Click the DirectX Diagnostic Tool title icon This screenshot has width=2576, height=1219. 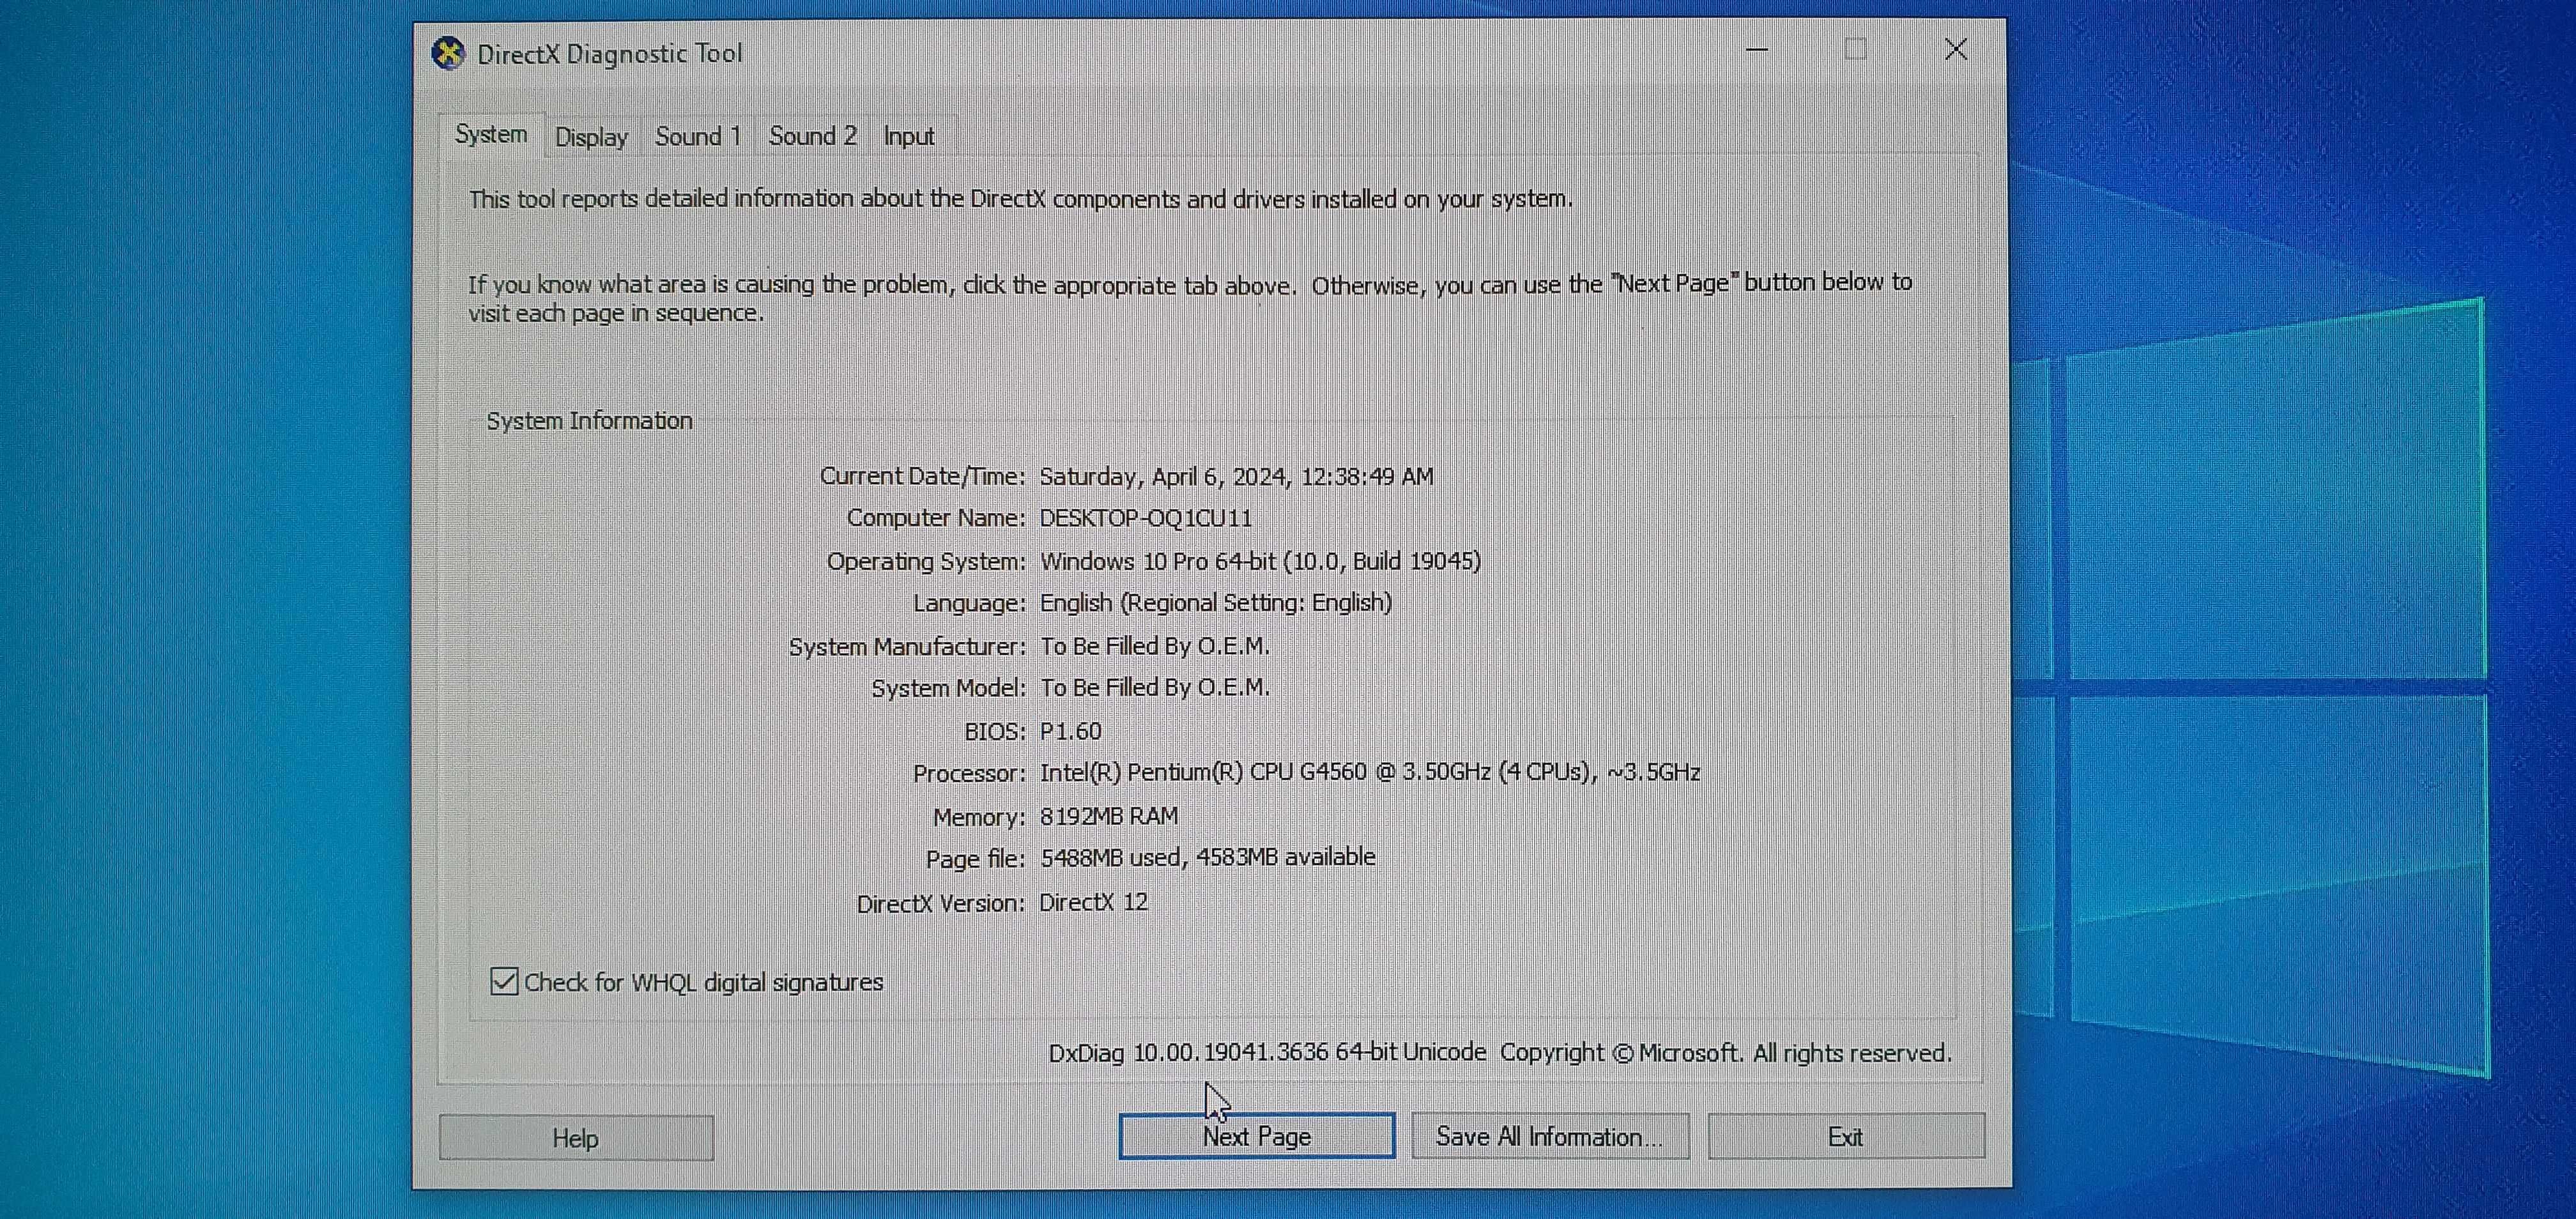(x=448, y=52)
